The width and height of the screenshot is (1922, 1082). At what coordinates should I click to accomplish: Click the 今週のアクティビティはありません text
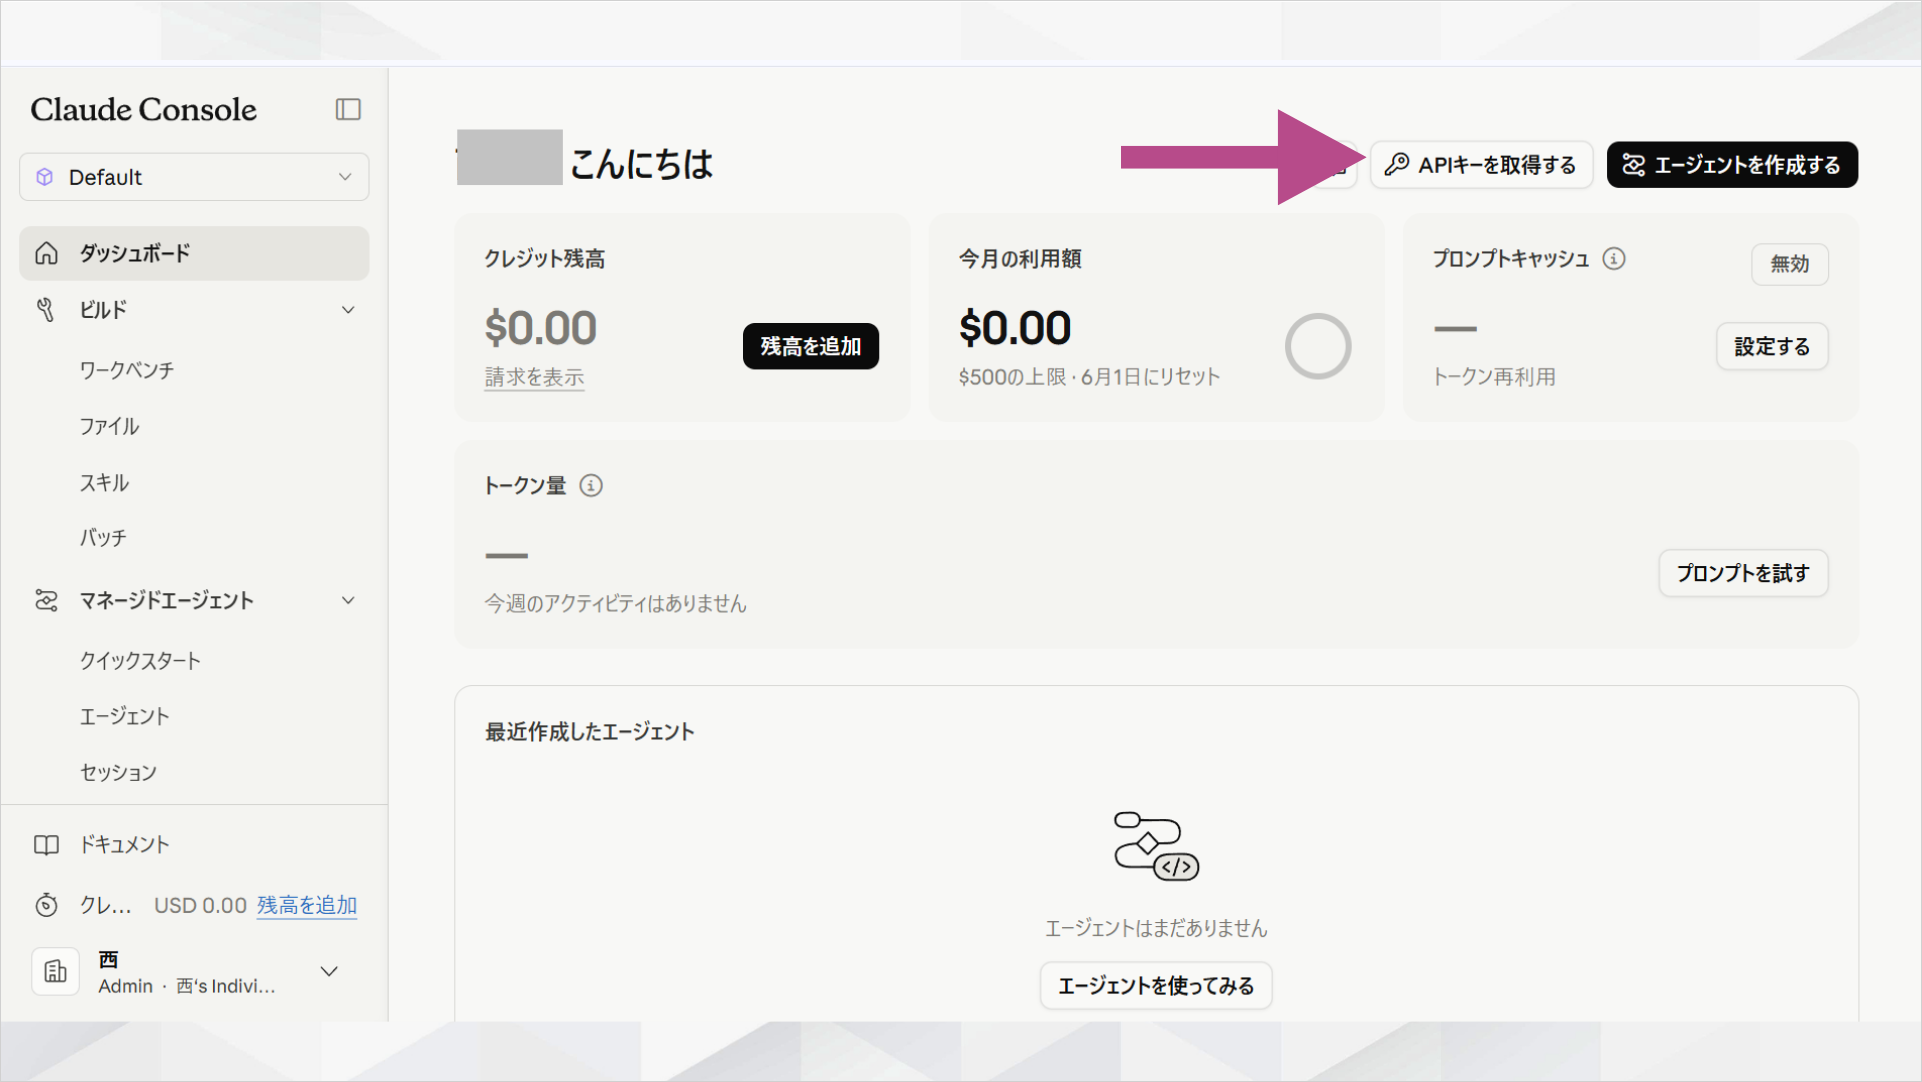click(x=615, y=604)
